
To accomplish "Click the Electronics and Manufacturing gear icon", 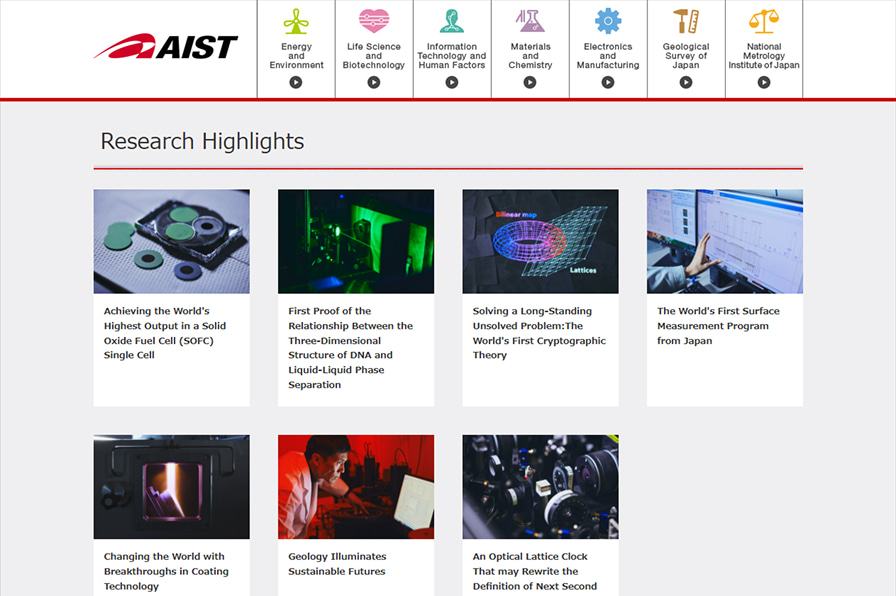I will [608, 21].
